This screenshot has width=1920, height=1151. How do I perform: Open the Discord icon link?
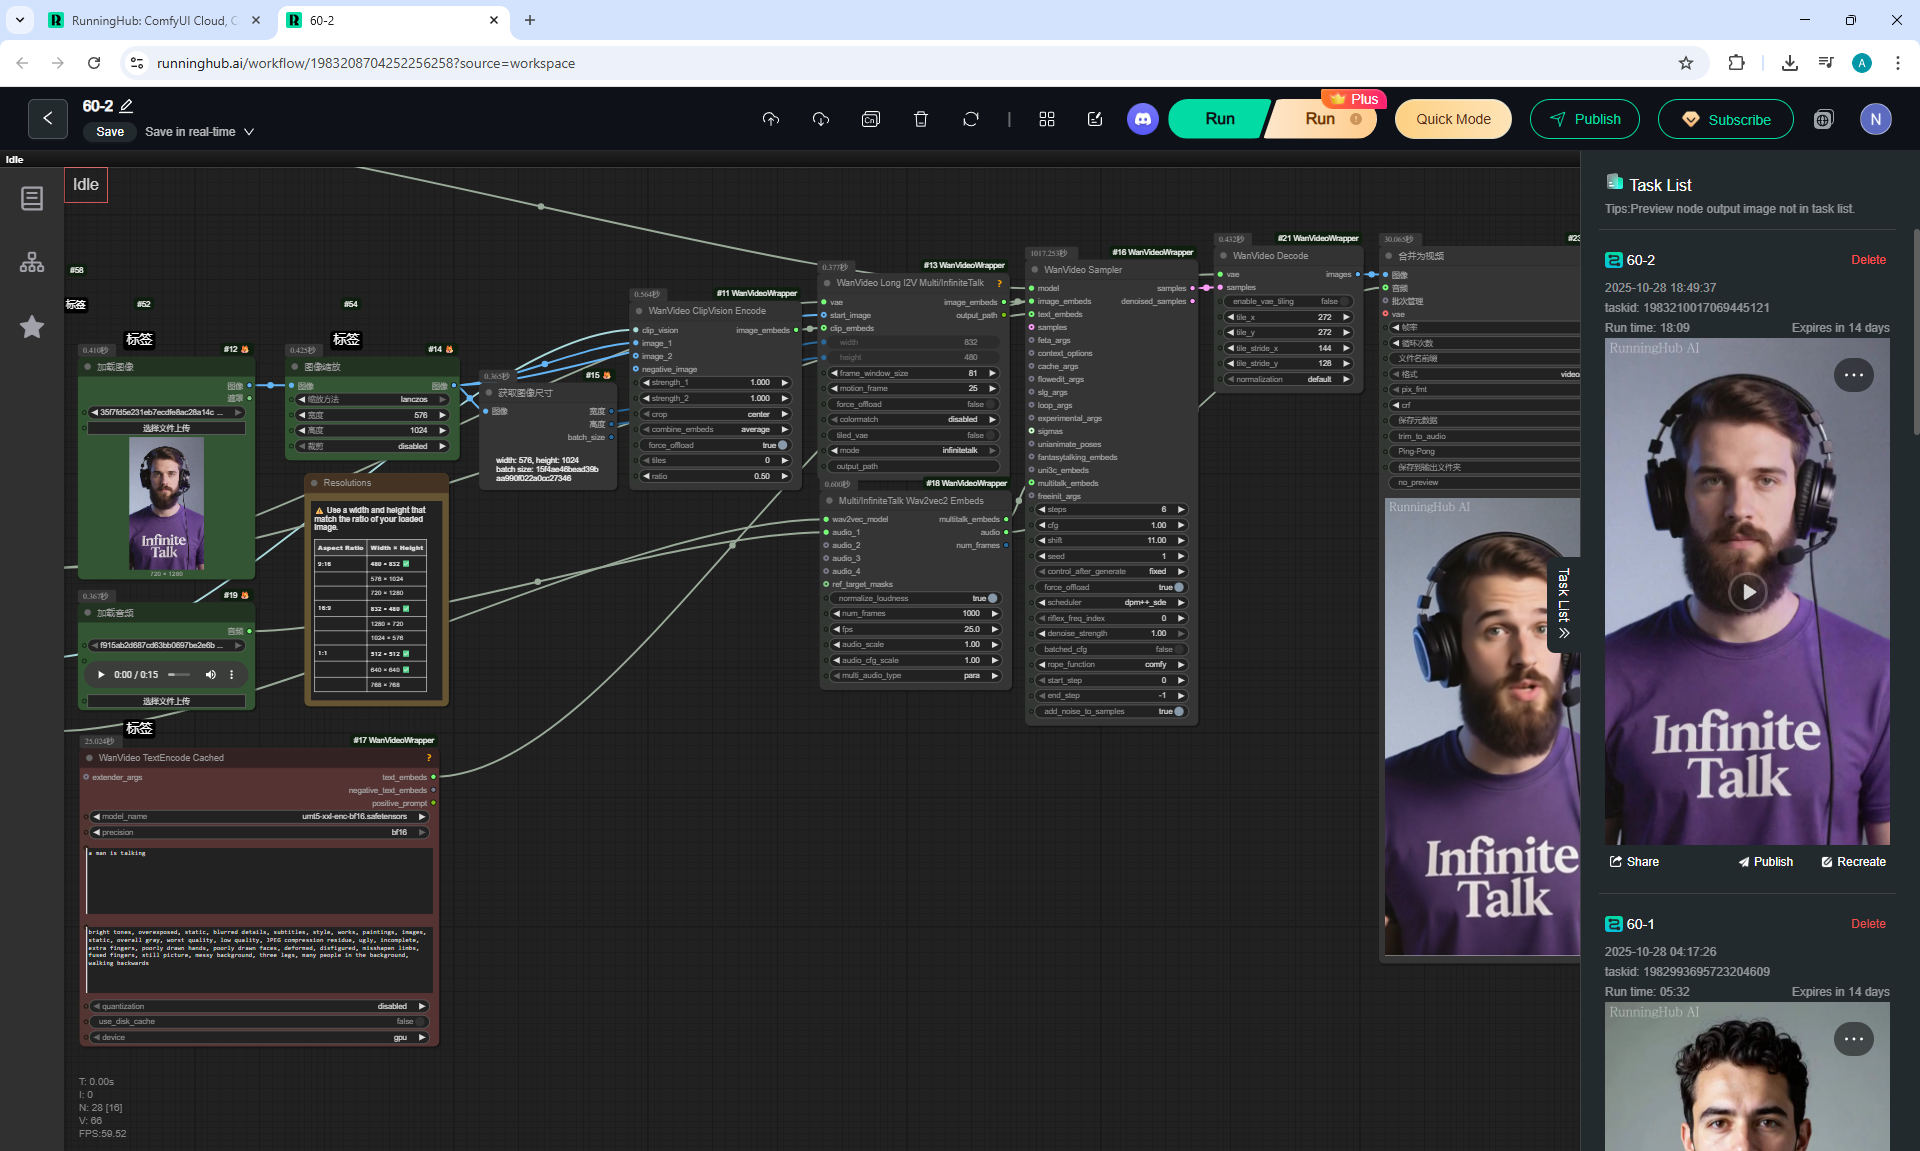(1143, 119)
